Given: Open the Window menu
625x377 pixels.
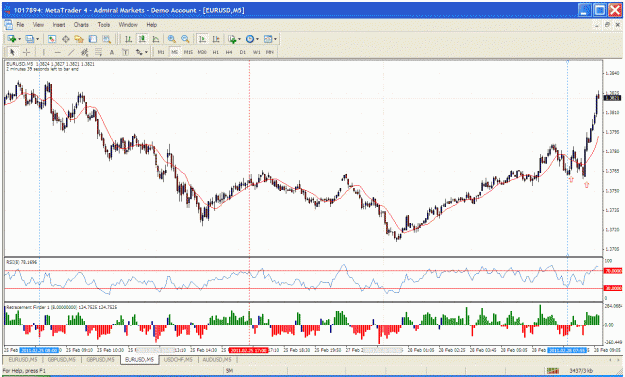Looking at the screenshot, I should [128, 25].
